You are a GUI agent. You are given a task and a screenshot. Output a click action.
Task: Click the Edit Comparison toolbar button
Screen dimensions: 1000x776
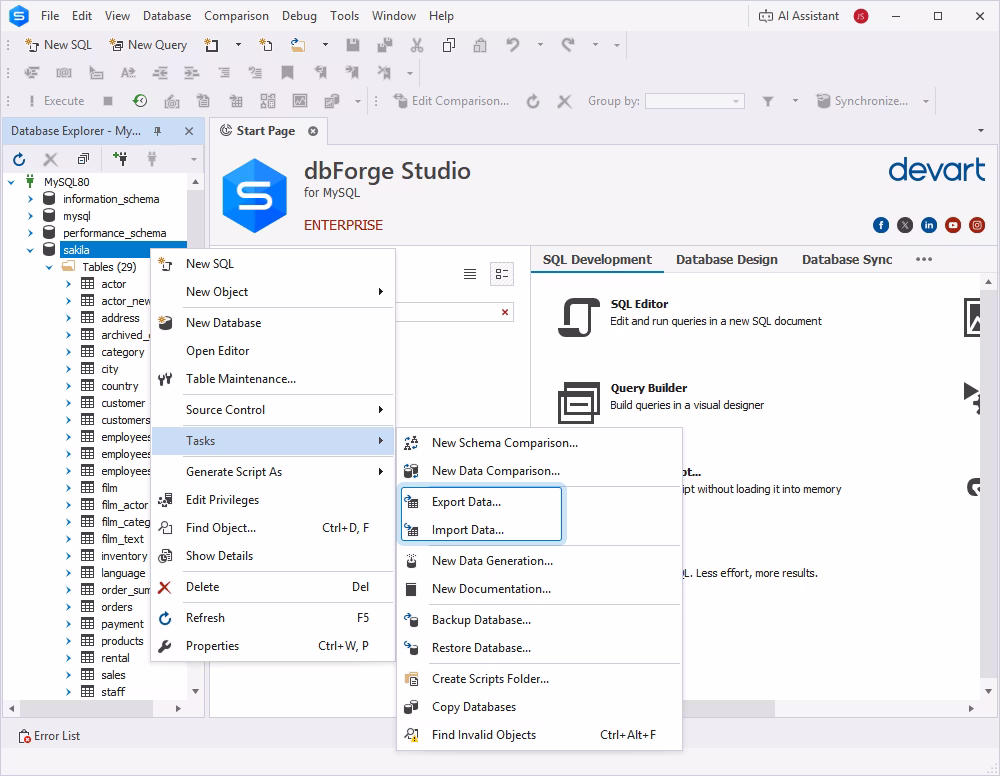pyautogui.click(x=451, y=101)
